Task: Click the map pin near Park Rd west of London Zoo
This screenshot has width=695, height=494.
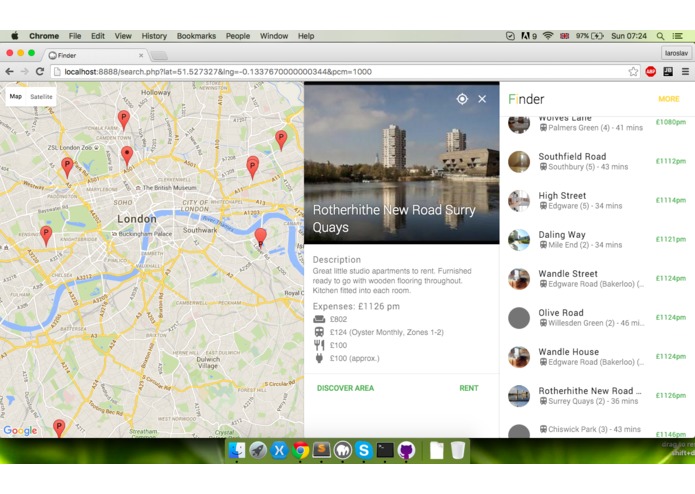Action: [67, 167]
